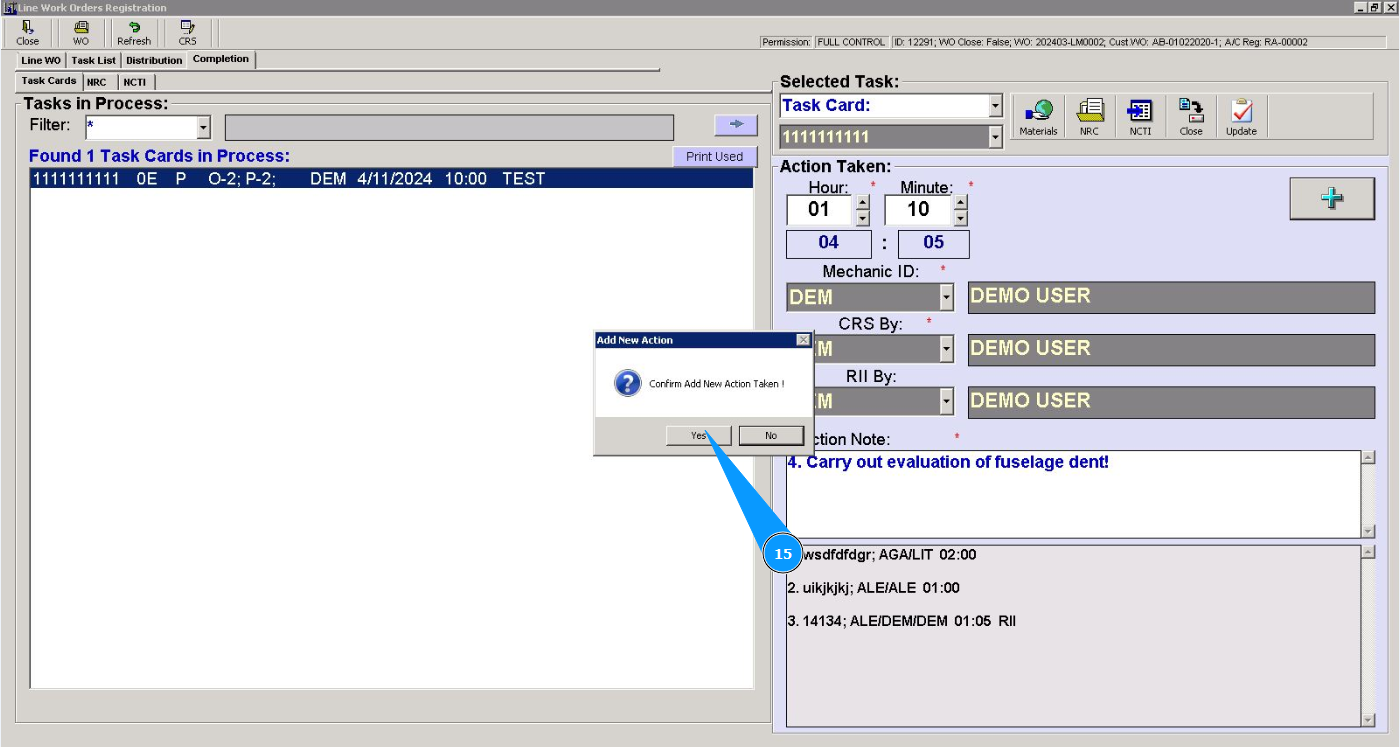This screenshot has height=747, width=1400.
Task: Click the Refresh toolbar icon
Action: pos(134,33)
